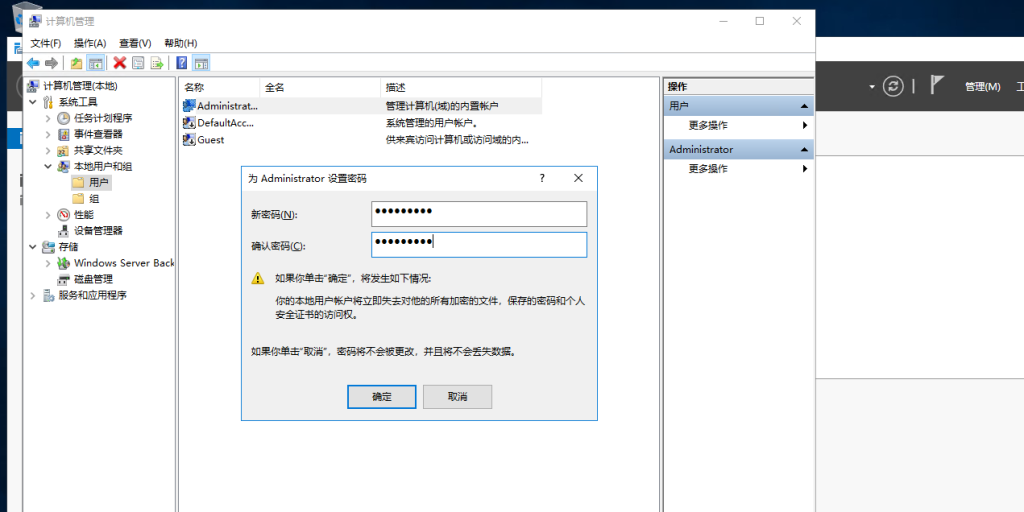1024x512 pixels.
Task: Open the 管理(M) menu in Server Manager
Action: coord(983,86)
